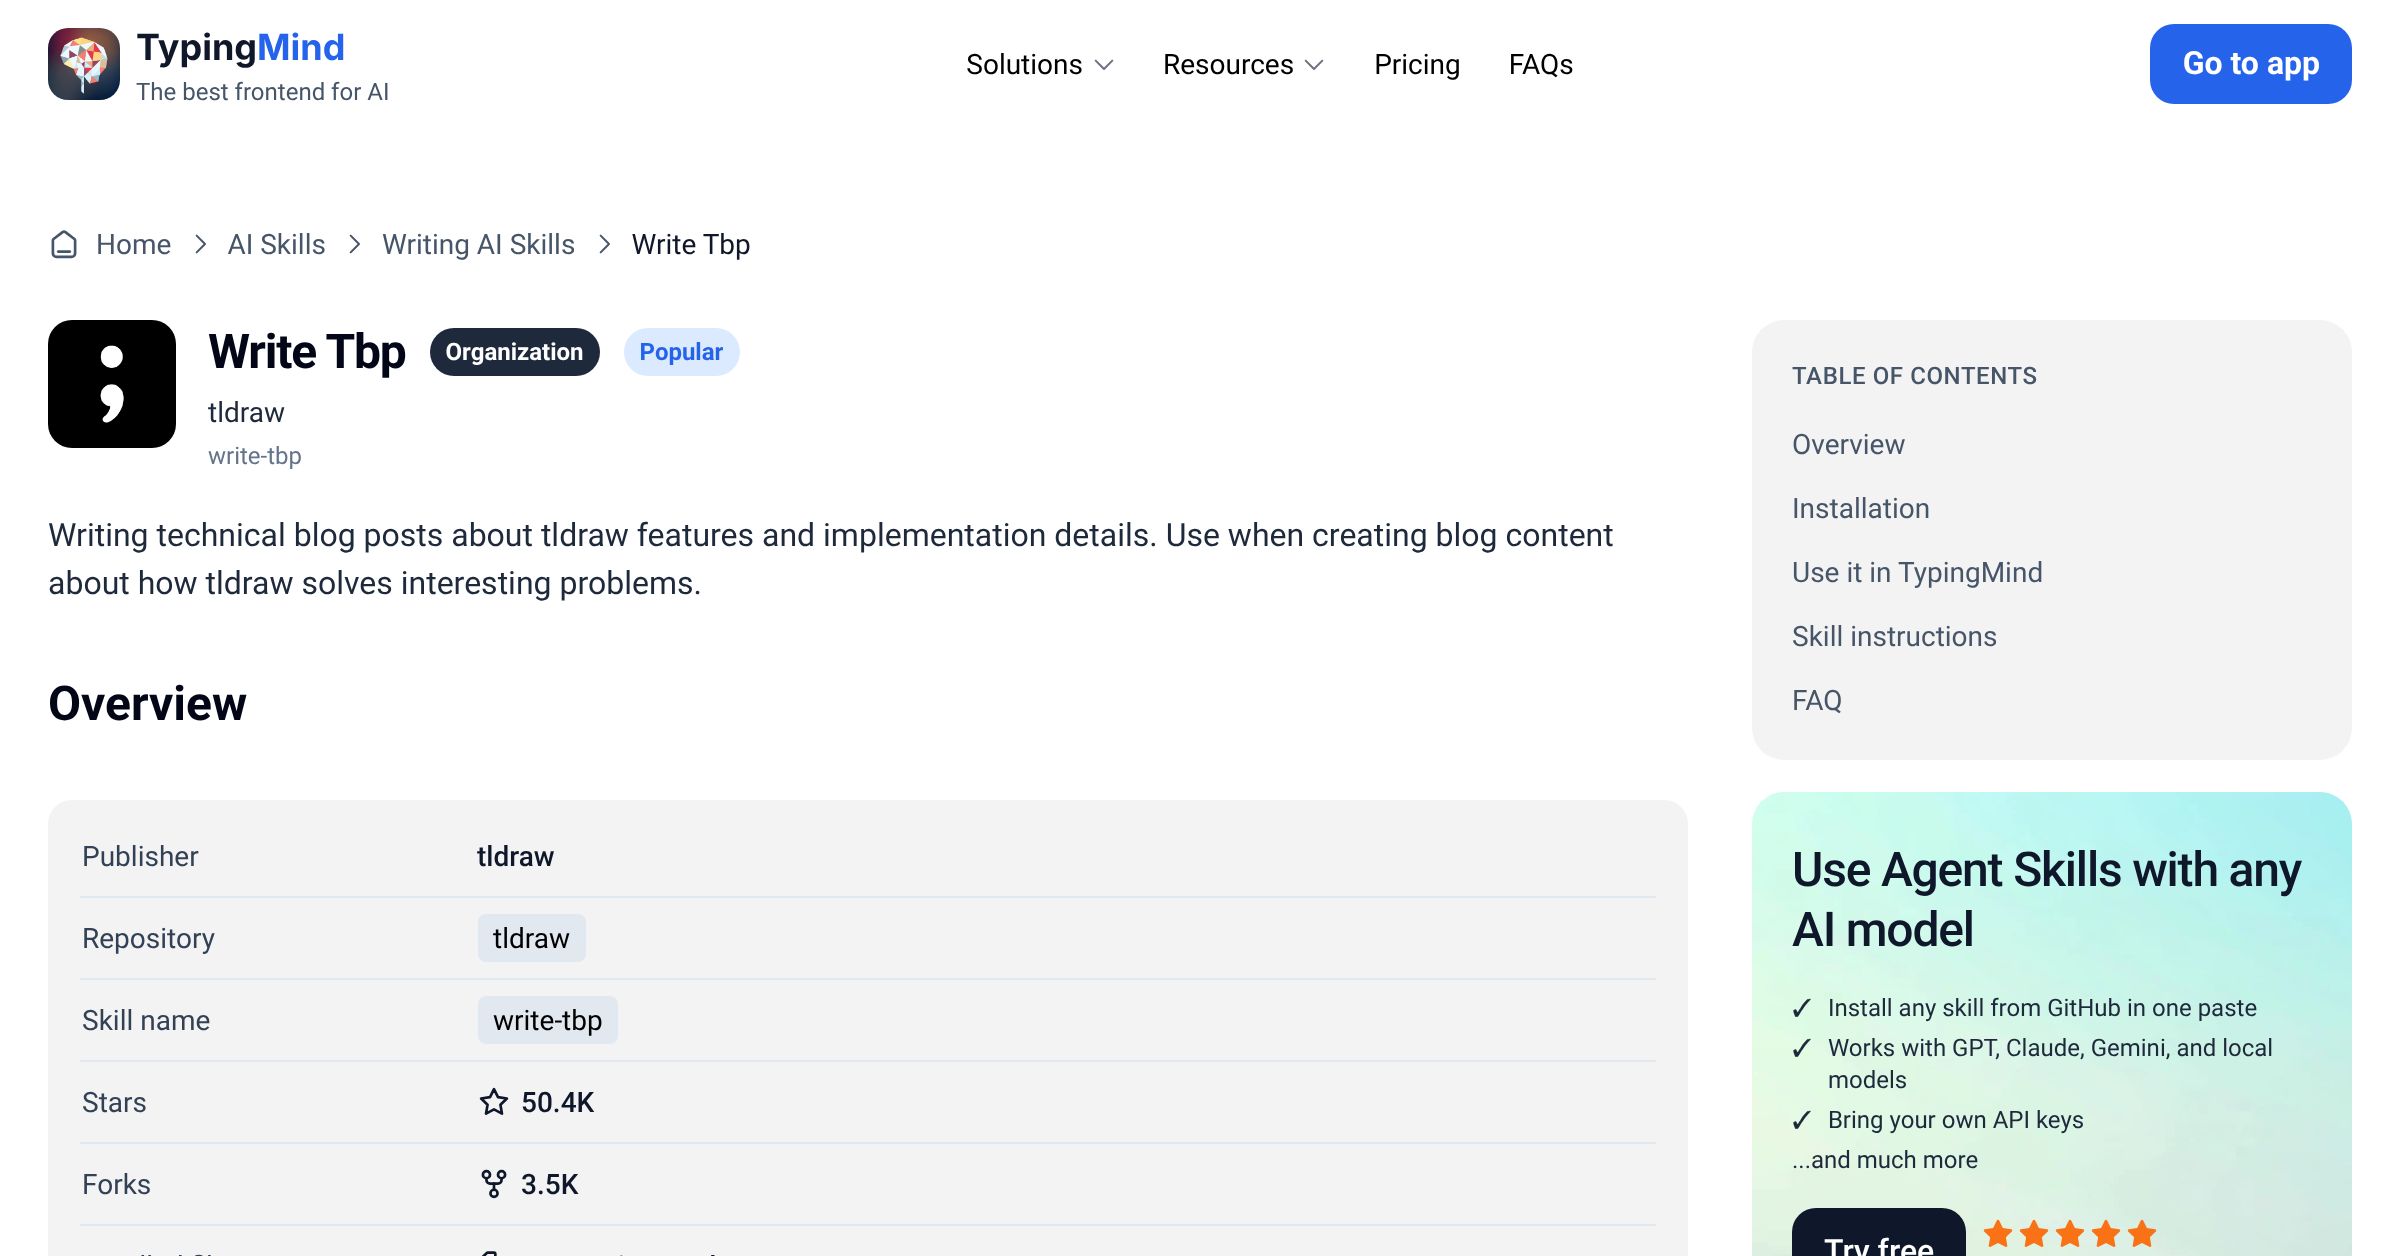Expand the Resources dropdown menu
2400x1256 pixels.
[x=1244, y=64]
